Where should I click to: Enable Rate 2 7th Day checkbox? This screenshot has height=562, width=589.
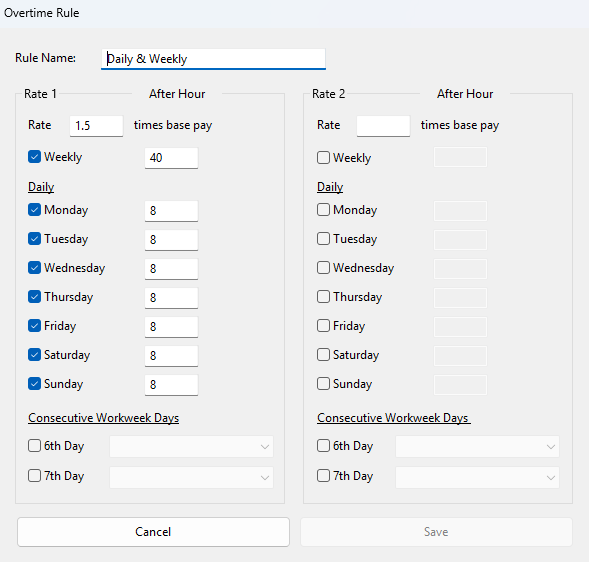pos(323,476)
